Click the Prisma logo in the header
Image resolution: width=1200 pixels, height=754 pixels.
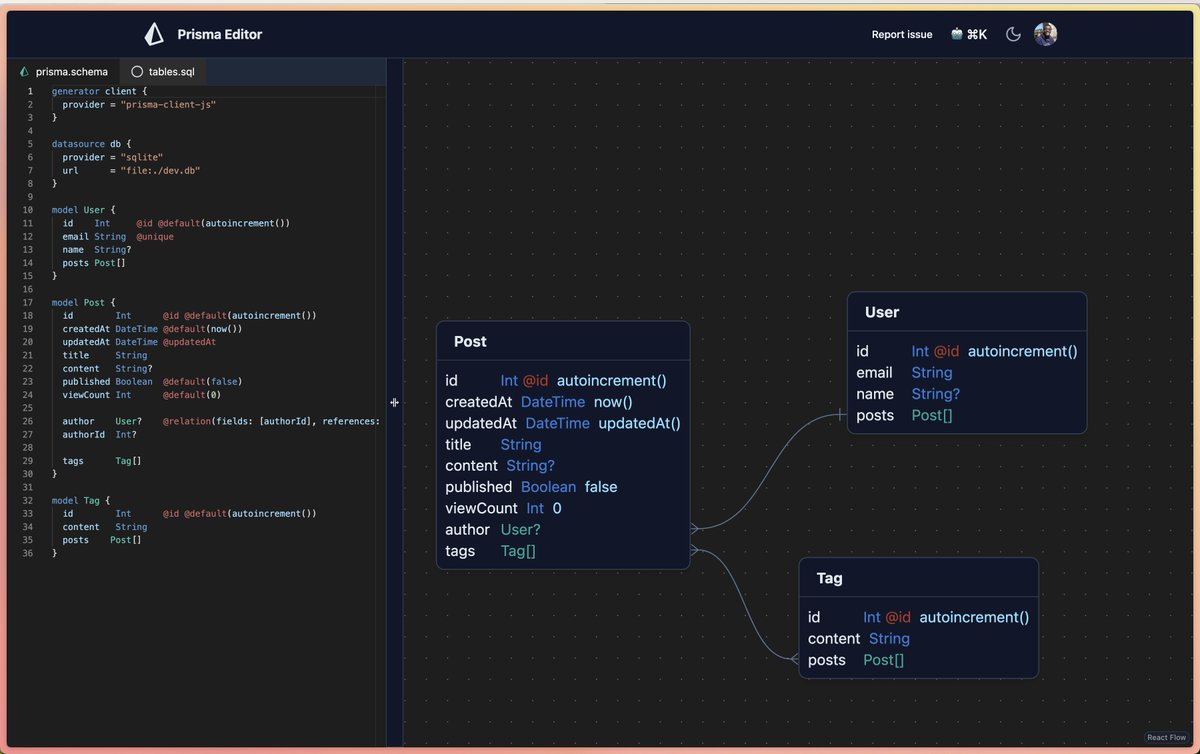152,33
